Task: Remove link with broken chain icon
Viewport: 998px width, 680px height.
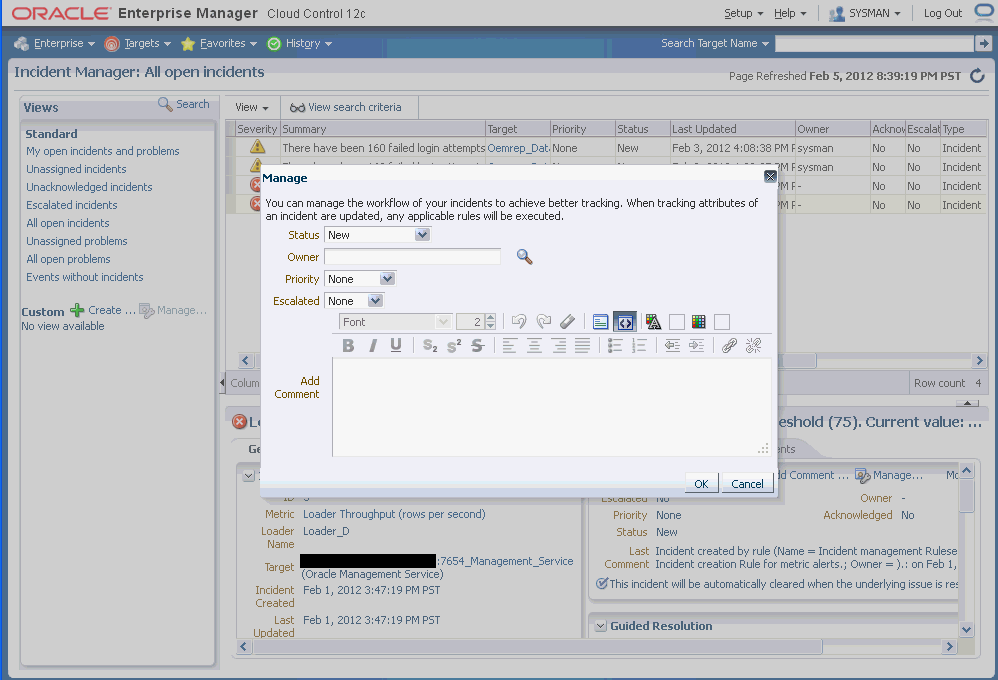Action: (754, 346)
